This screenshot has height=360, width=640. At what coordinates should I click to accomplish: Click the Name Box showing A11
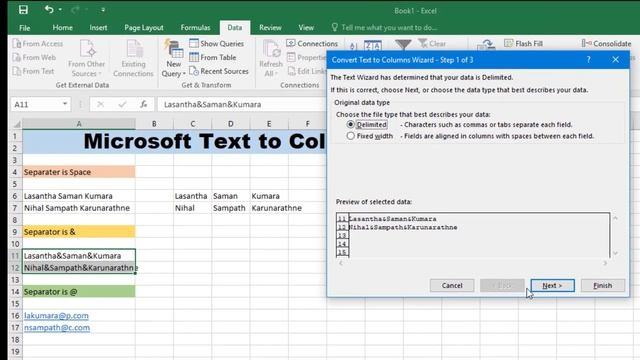[36, 104]
